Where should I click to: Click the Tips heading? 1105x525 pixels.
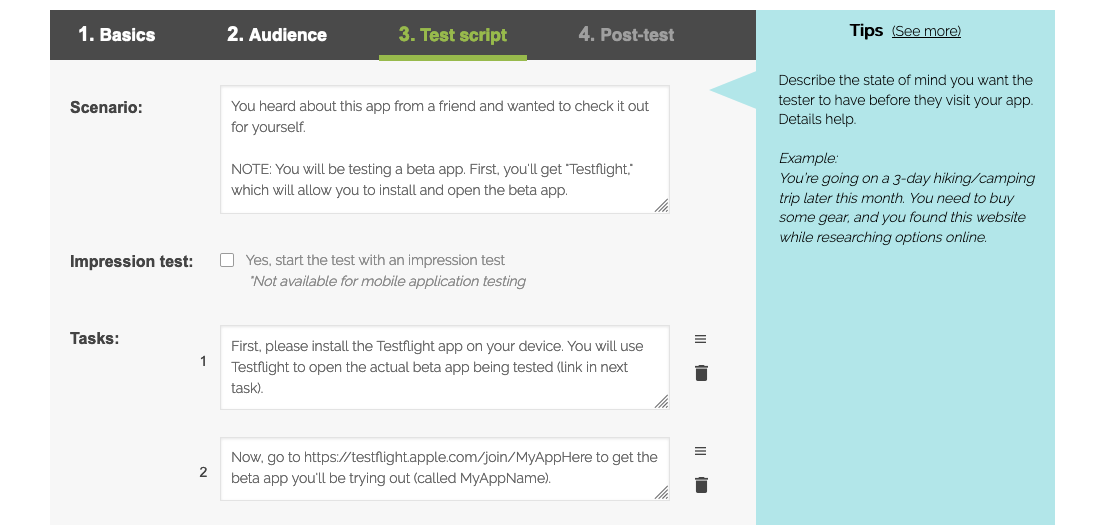click(866, 30)
